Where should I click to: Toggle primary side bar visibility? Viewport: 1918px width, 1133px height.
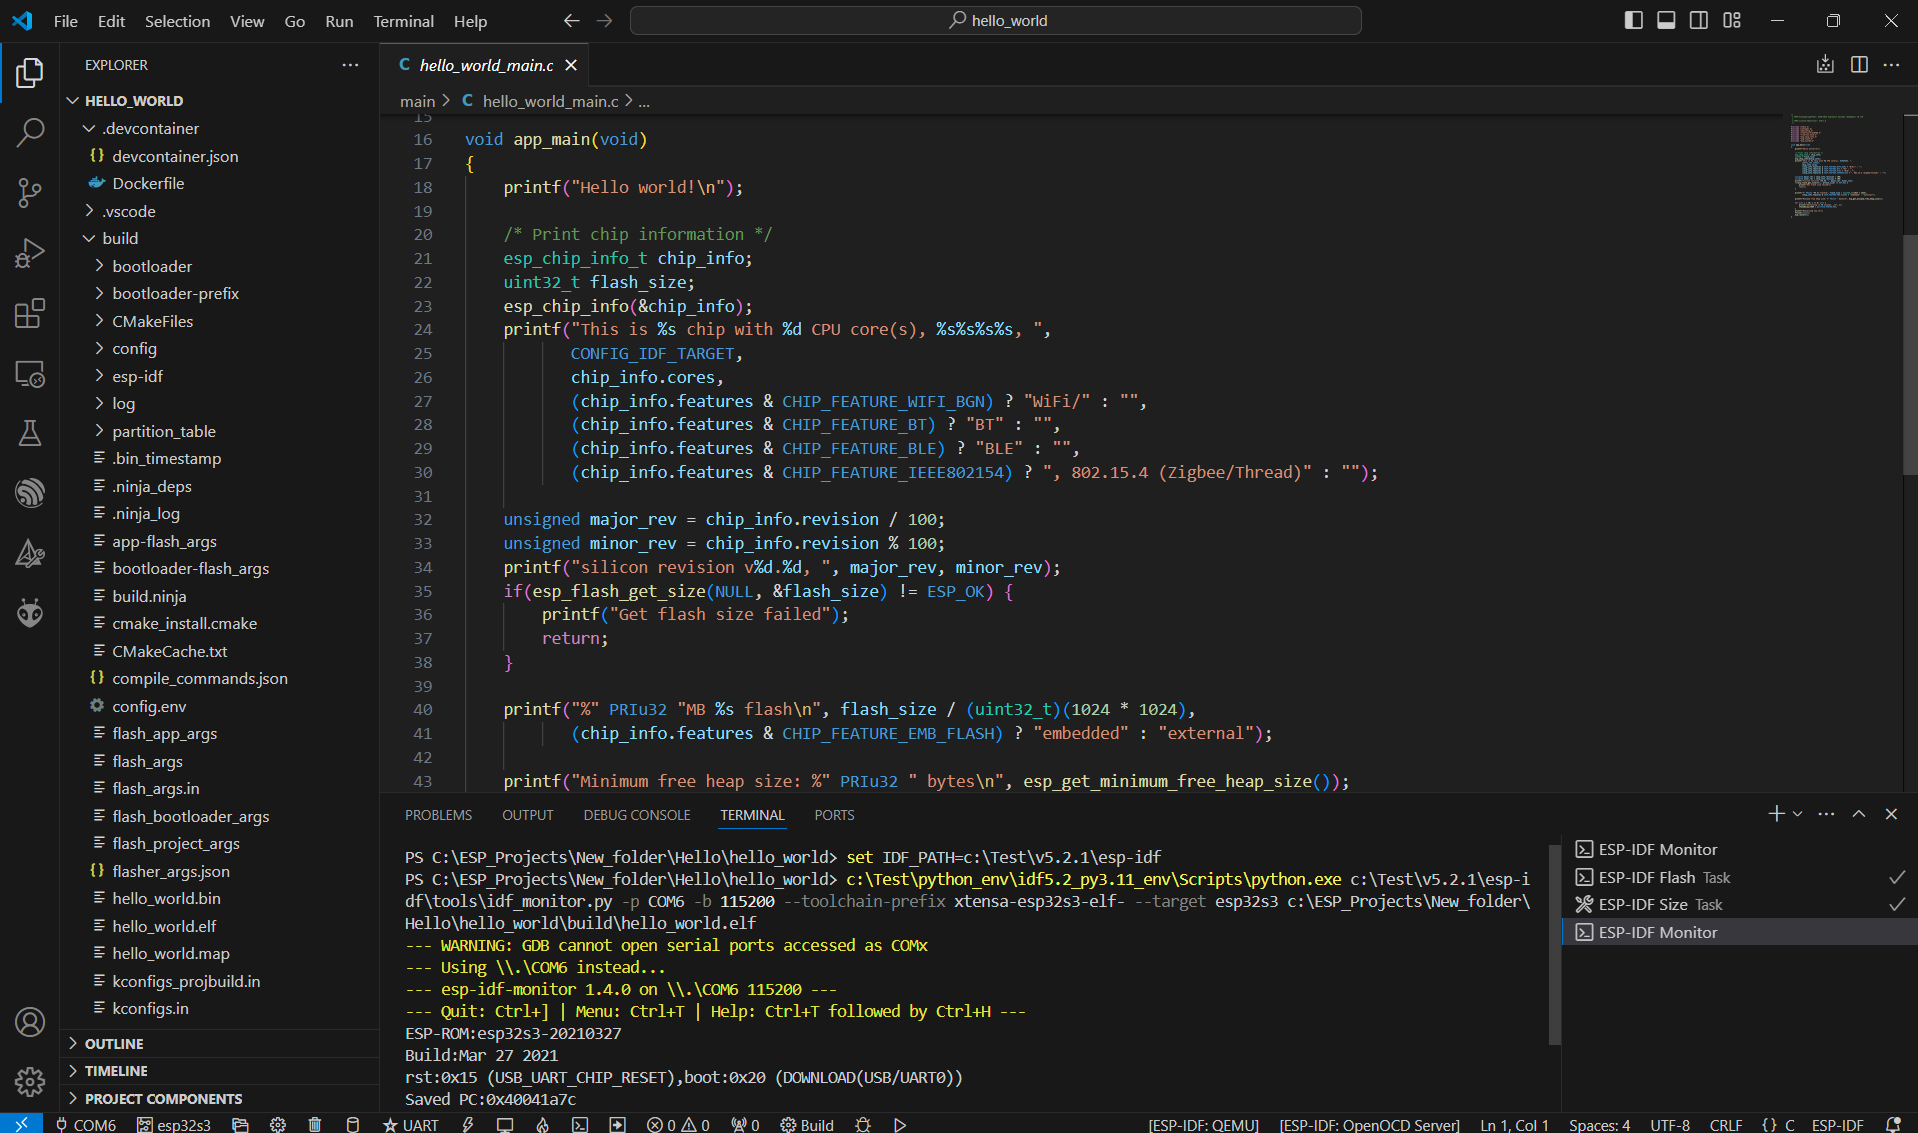1634,20
